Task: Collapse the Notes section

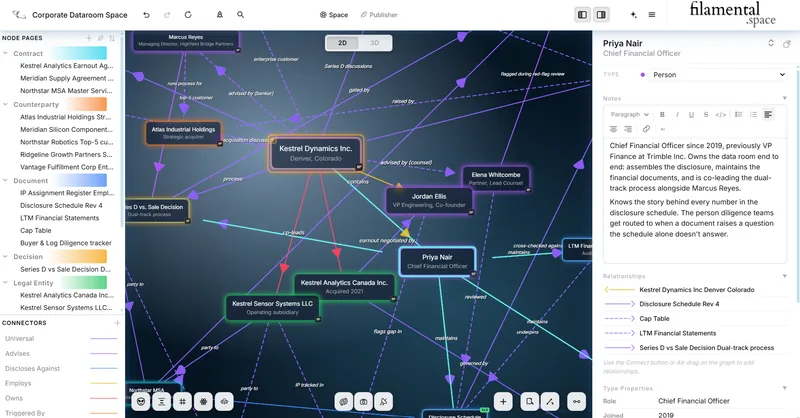Action: point(785,98)
